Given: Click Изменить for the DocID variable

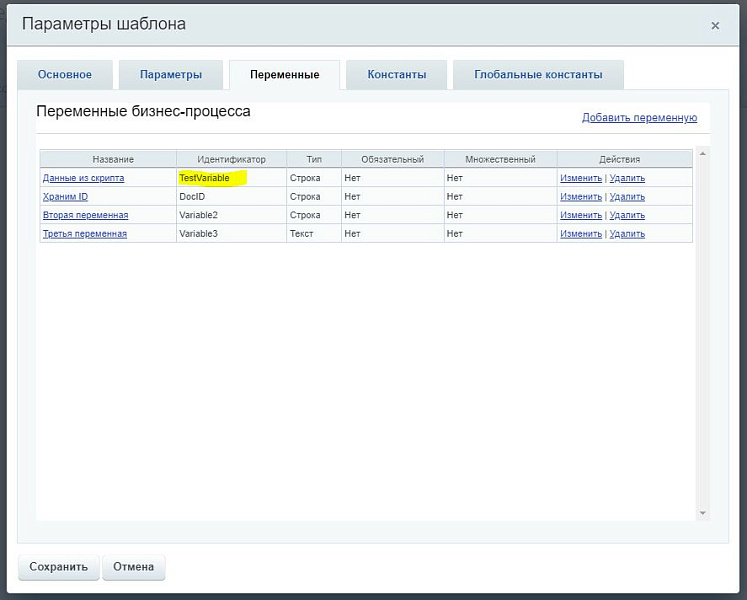Looking at the screenshot, I should (580, 197).
